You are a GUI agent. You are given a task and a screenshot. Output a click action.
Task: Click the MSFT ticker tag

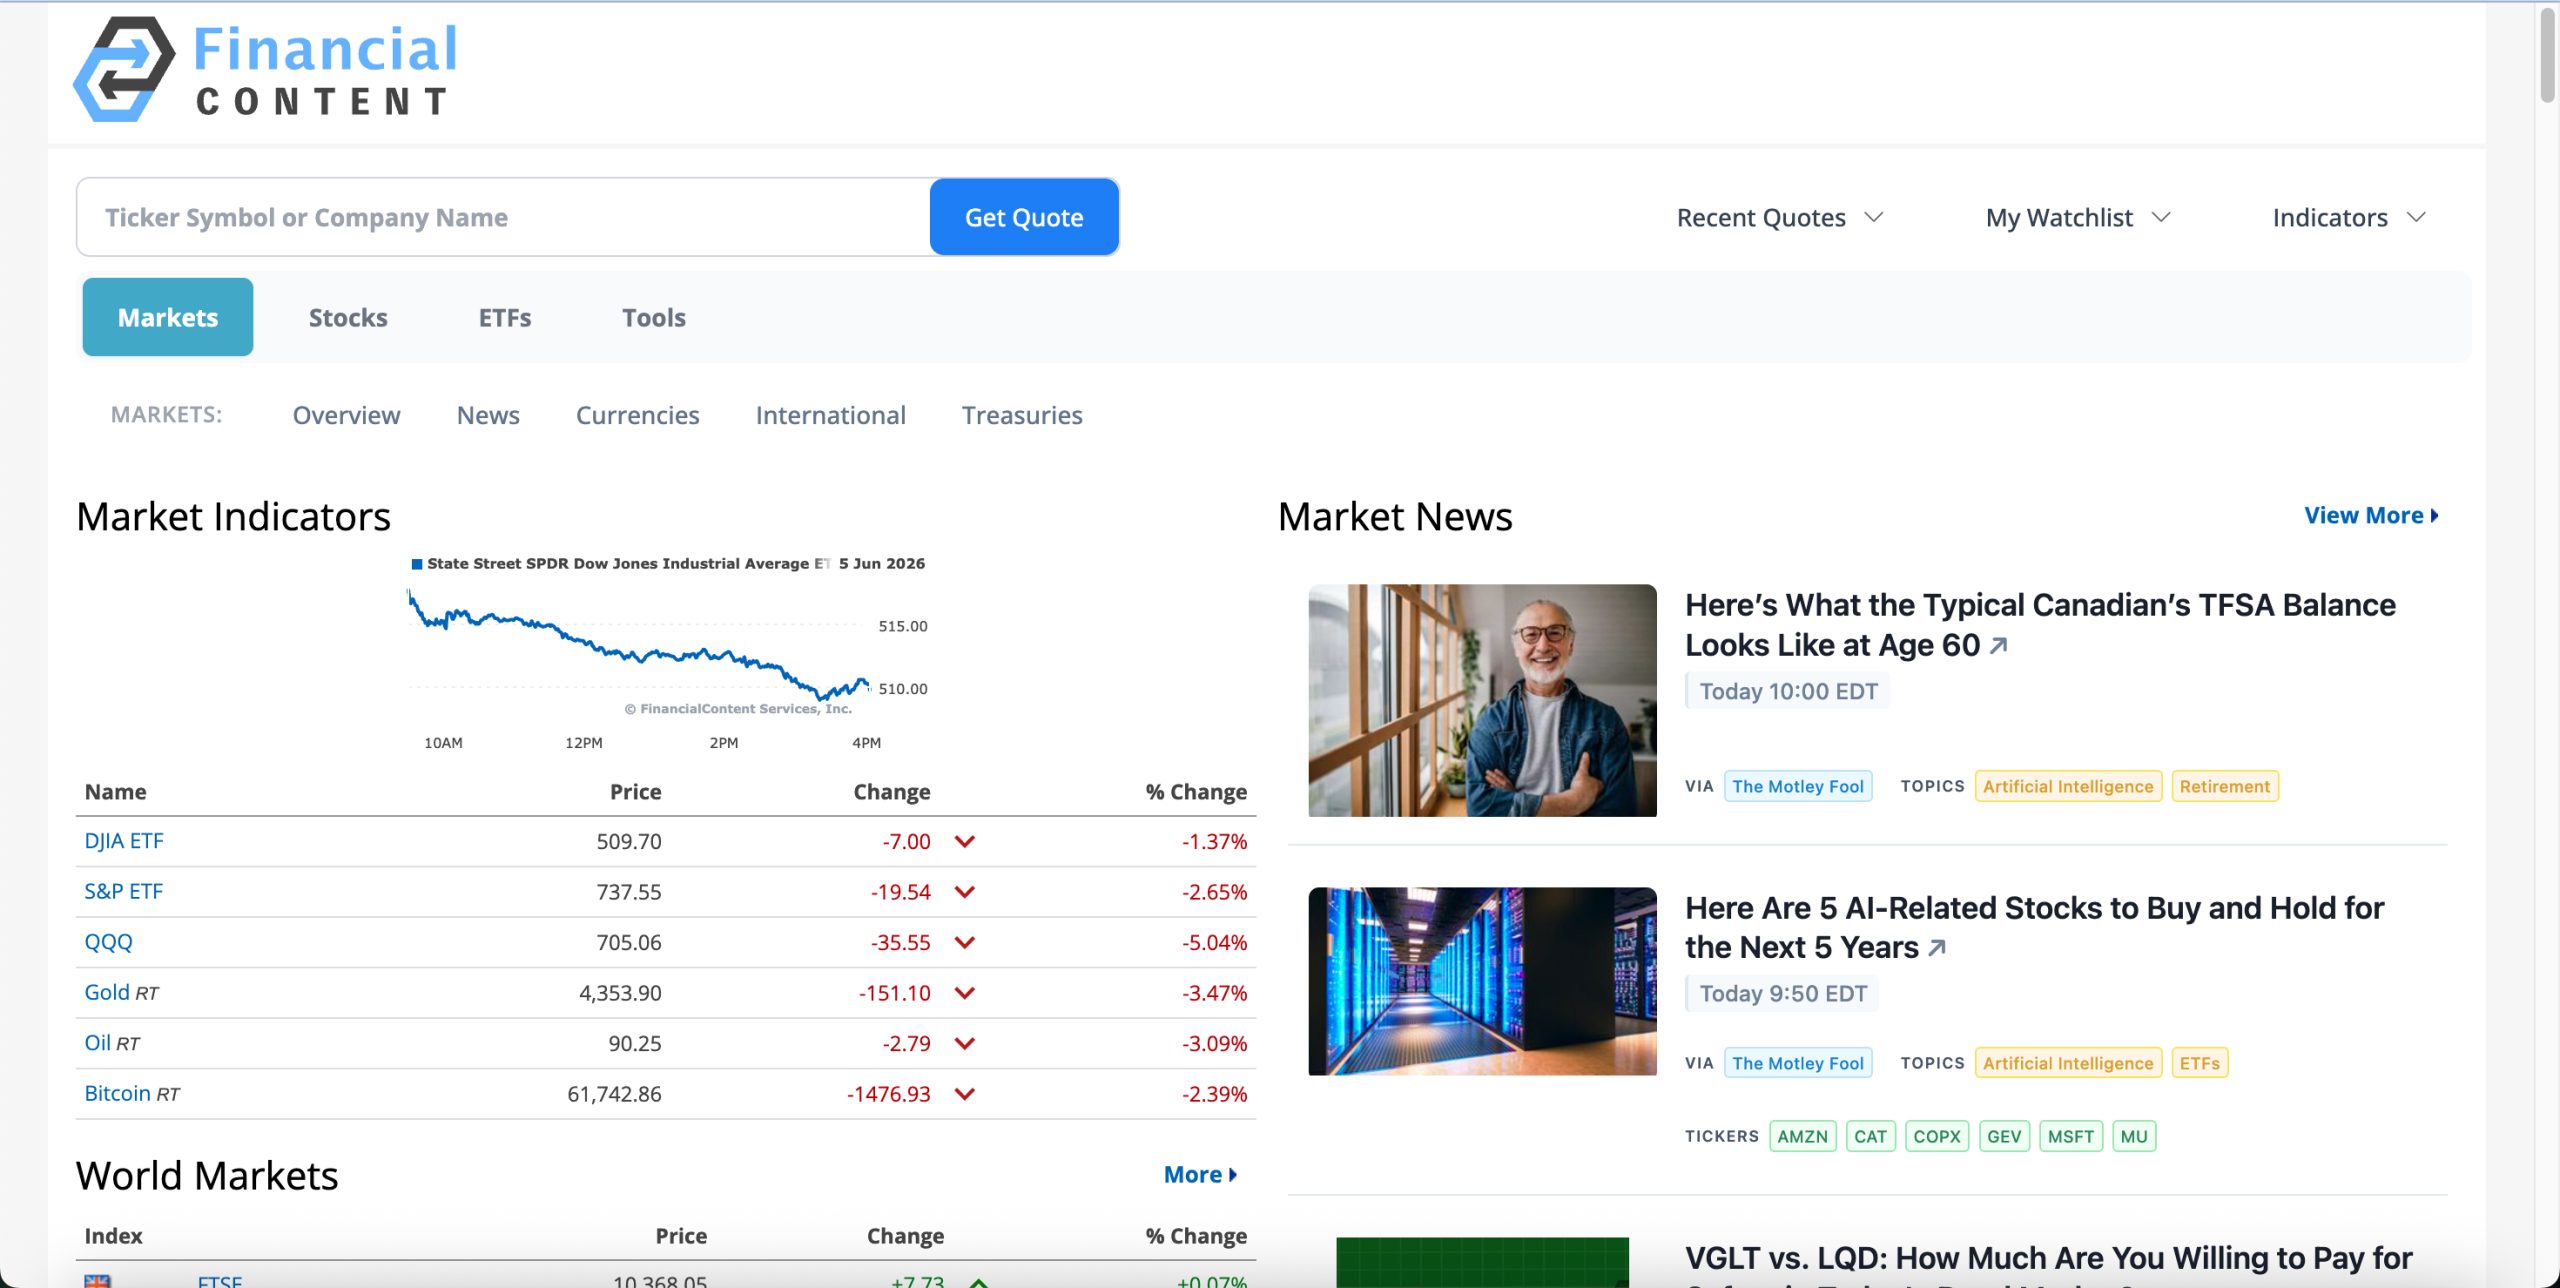click(x=2070, y=1137)
